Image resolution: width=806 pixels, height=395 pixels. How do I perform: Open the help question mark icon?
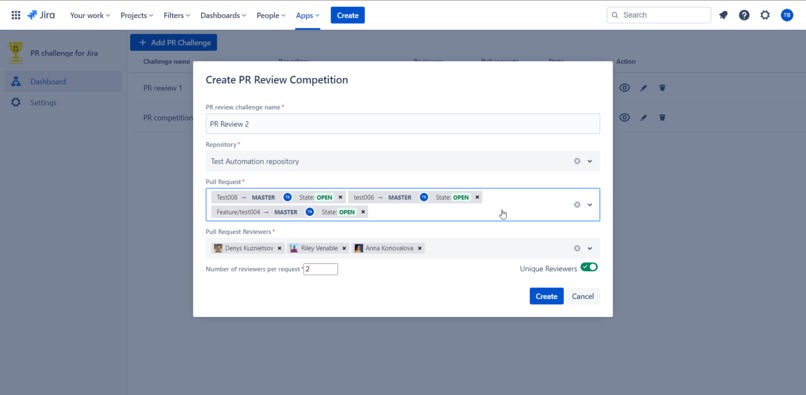click(744, 15)
